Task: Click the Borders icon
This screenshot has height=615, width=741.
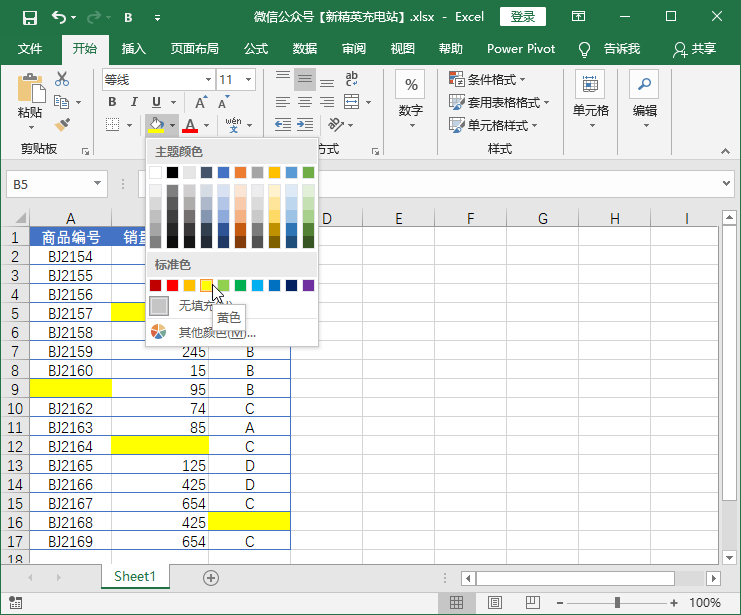Action: pos(112,125)
